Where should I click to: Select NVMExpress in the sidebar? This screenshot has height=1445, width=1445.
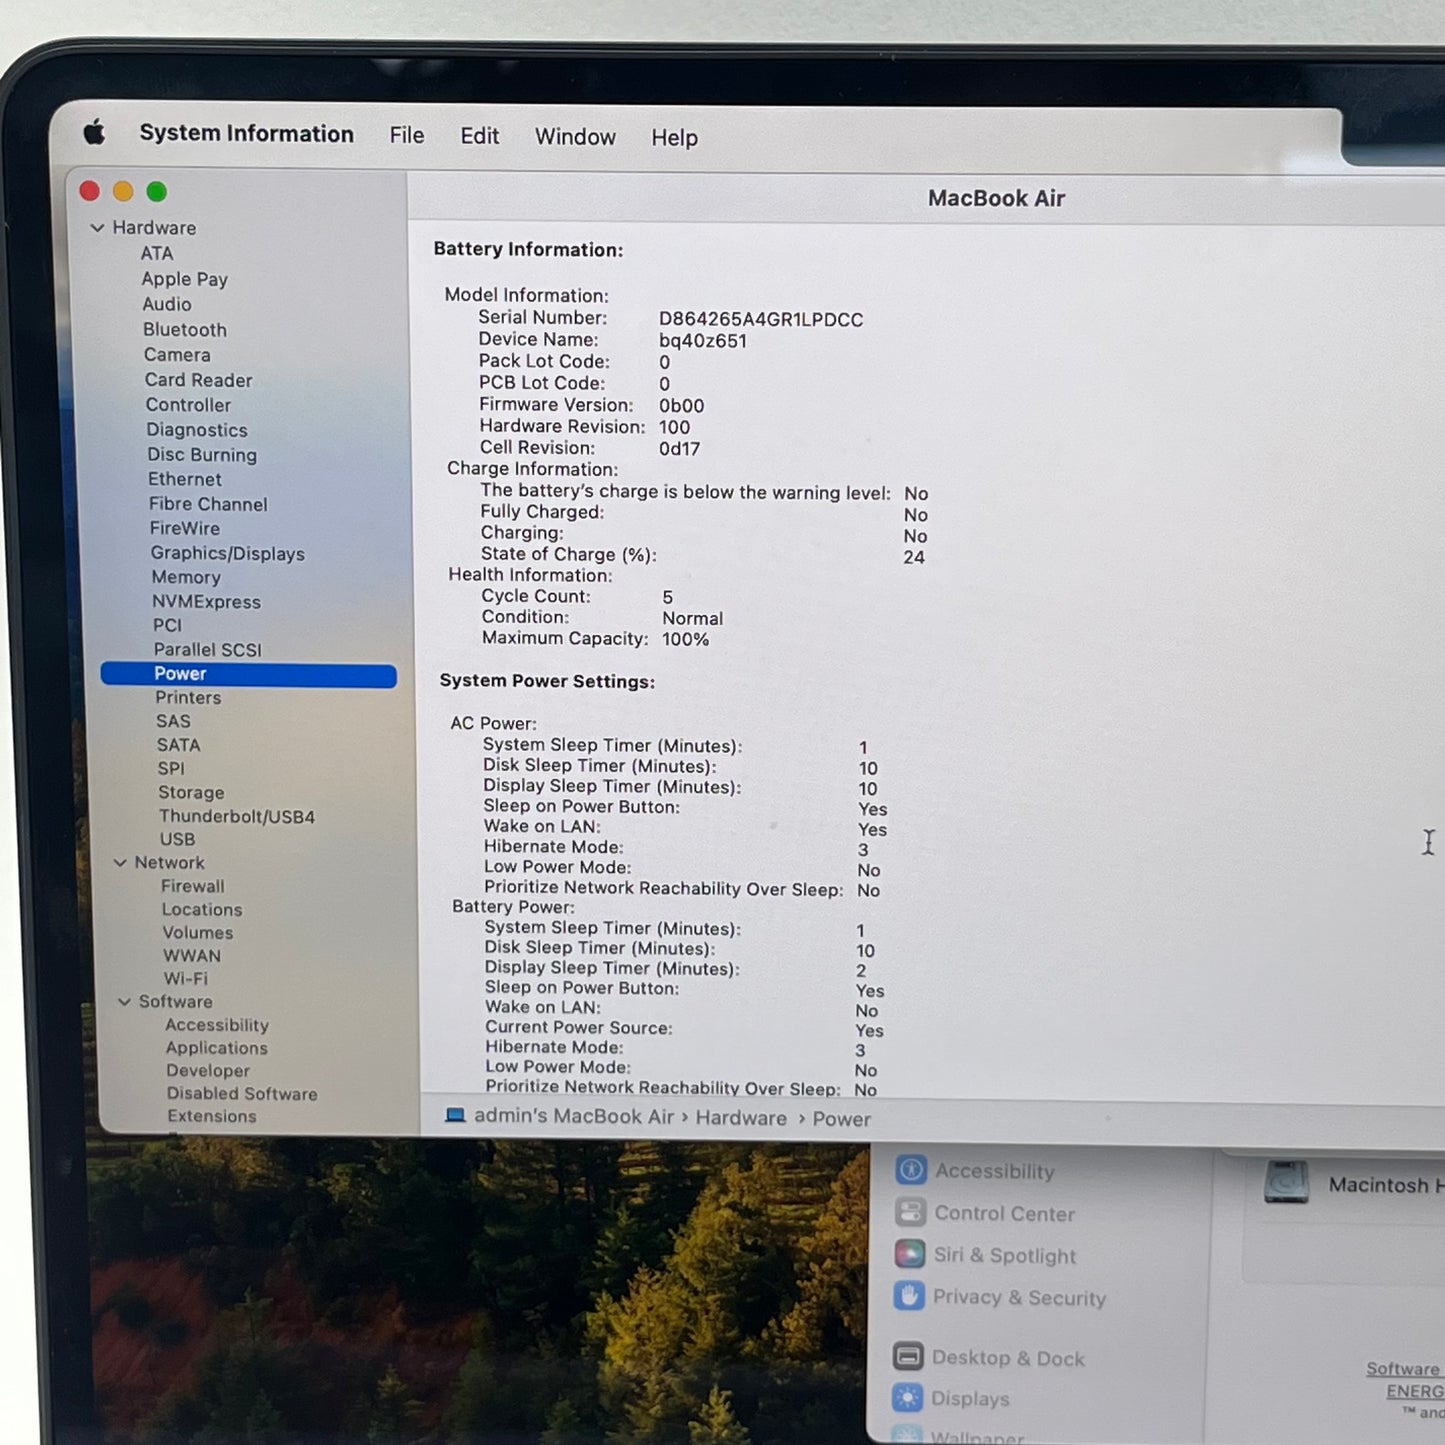click(206, 602)
